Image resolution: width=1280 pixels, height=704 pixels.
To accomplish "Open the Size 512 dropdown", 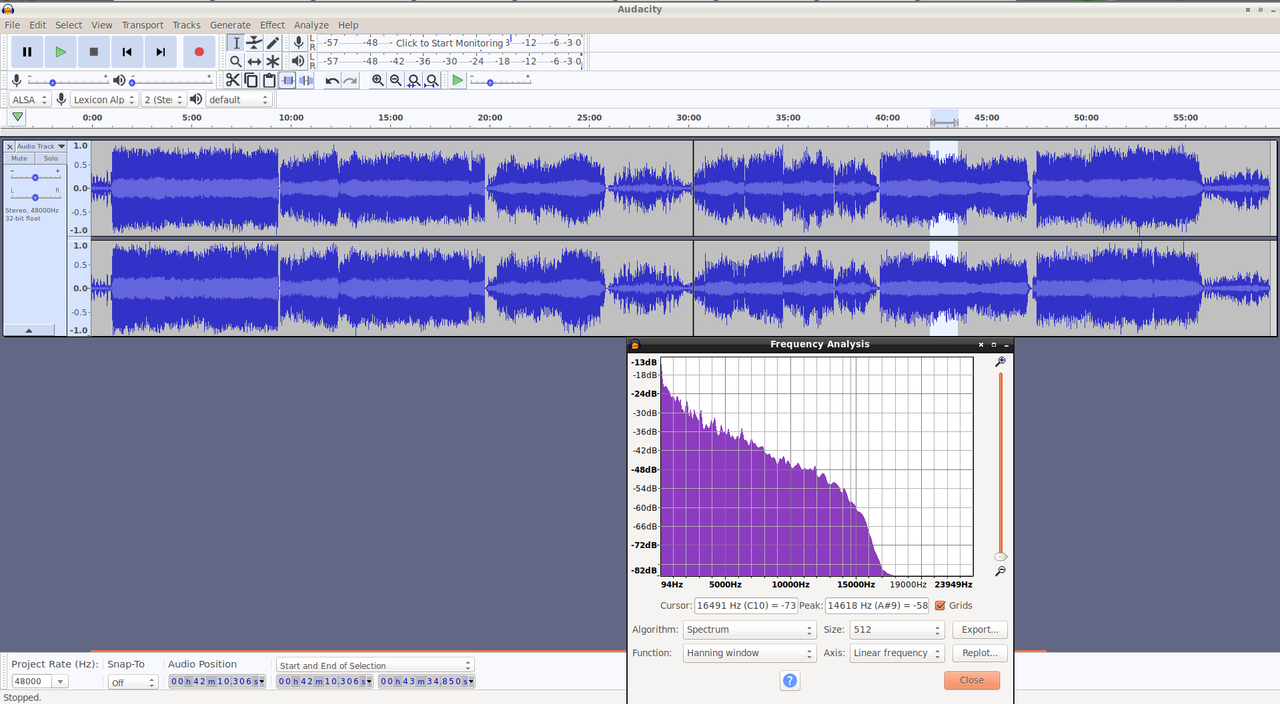I will click(x=897, y=630).
